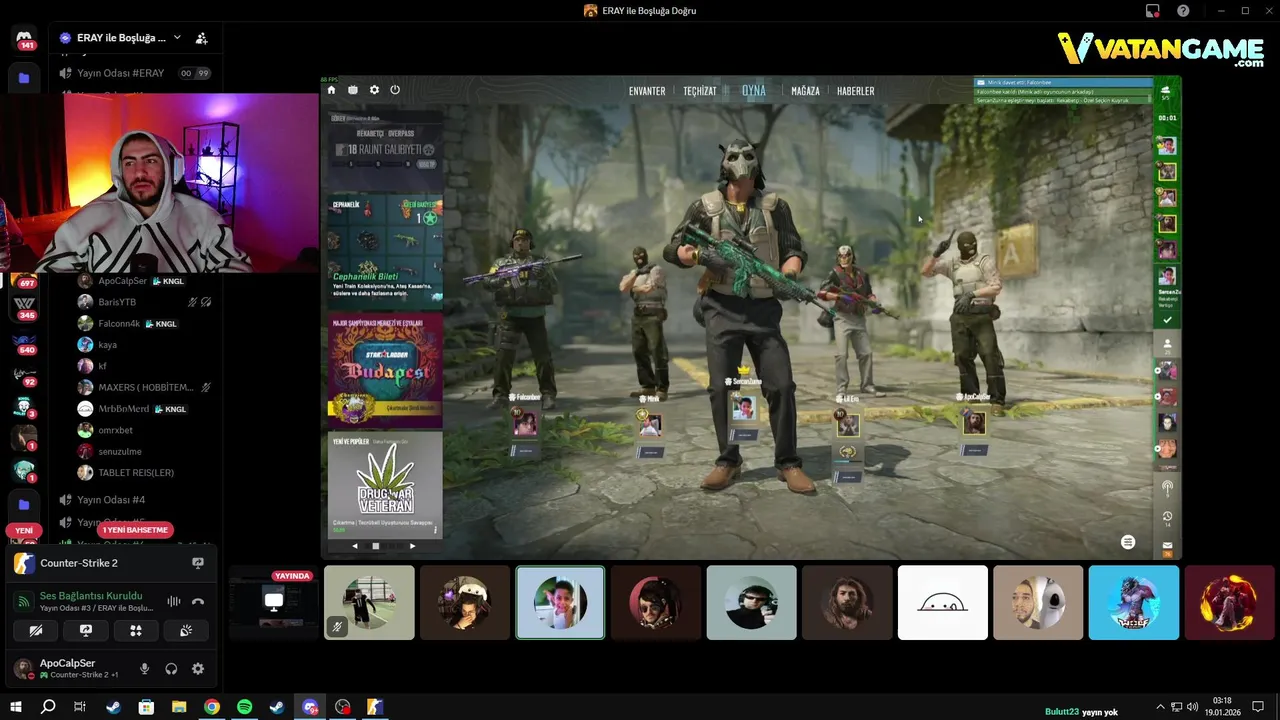Select user MrbBnMerd in voice list
This screenshot has width=1280, height=720.
tap(145, 408)
